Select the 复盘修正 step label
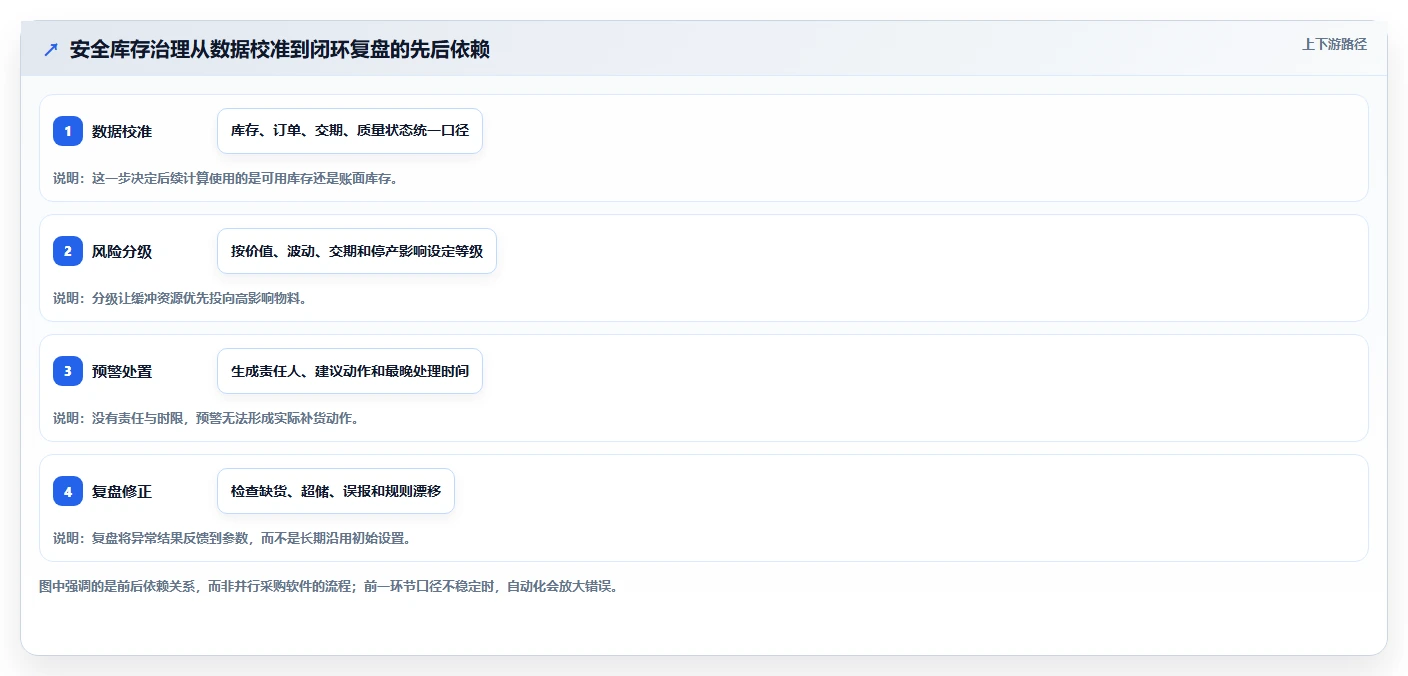Viewport: 1408px width, 676px height. pyautogui.click(x=122, y=491)
